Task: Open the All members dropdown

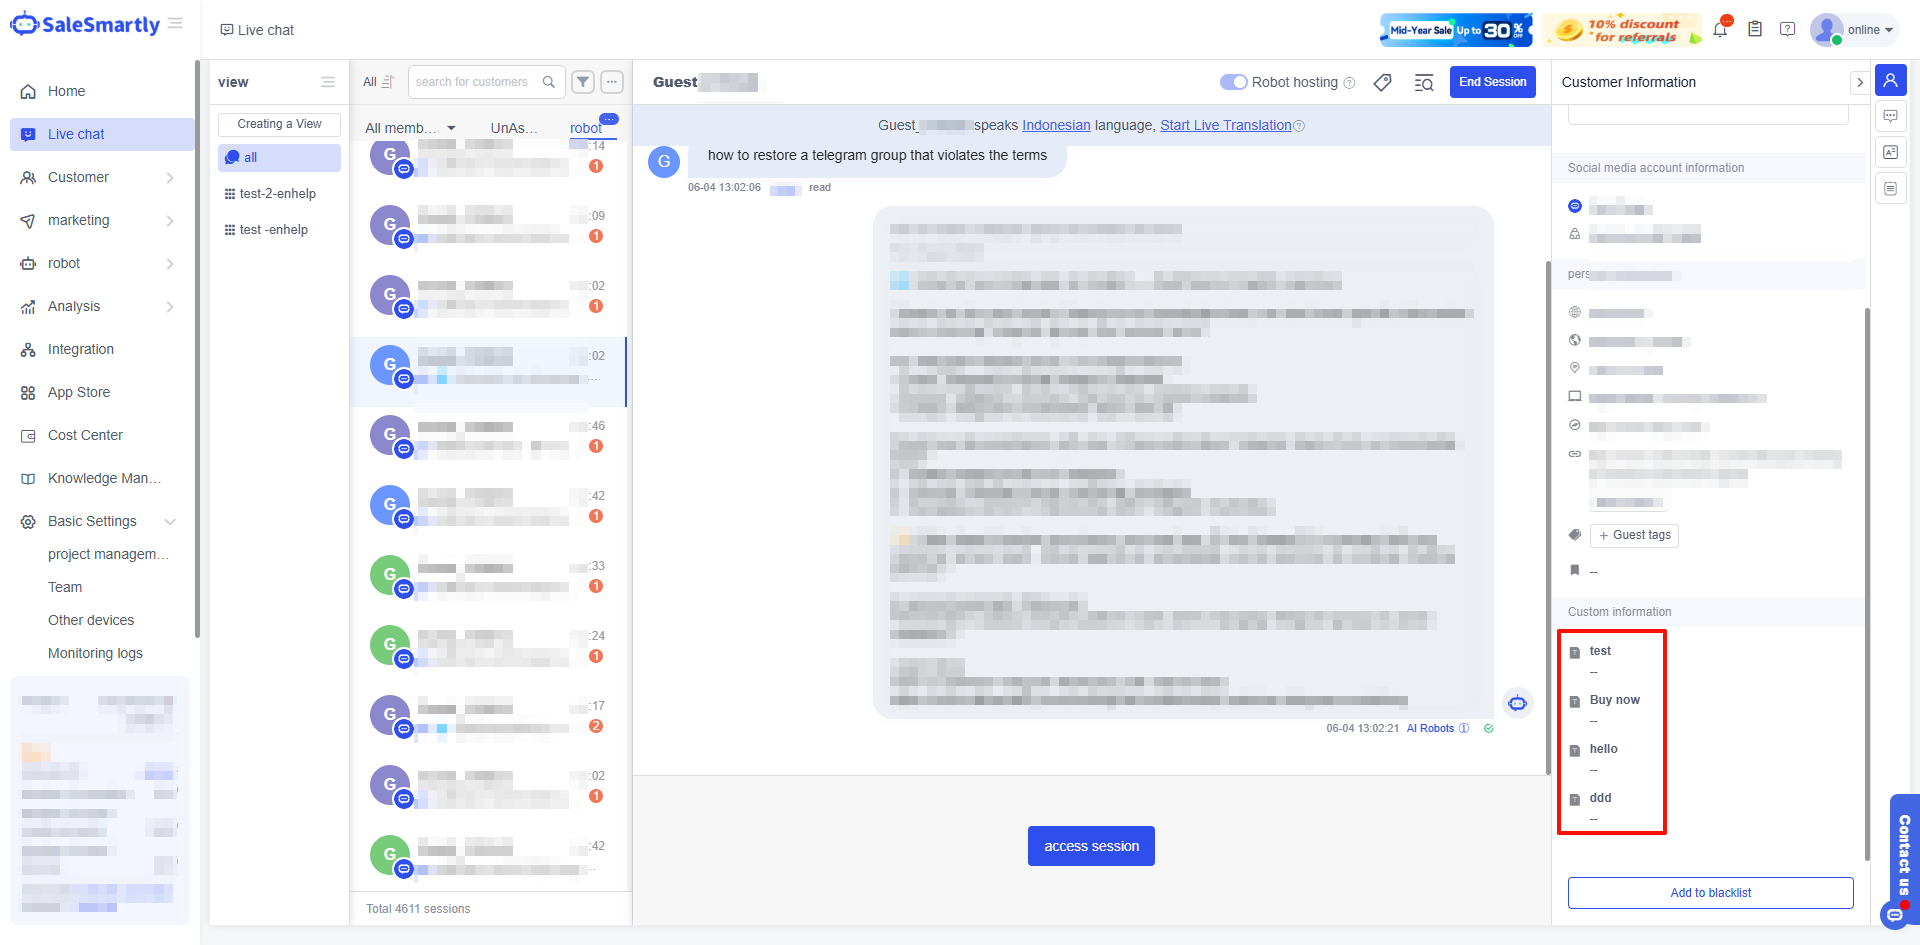Action: click(410, 128)
